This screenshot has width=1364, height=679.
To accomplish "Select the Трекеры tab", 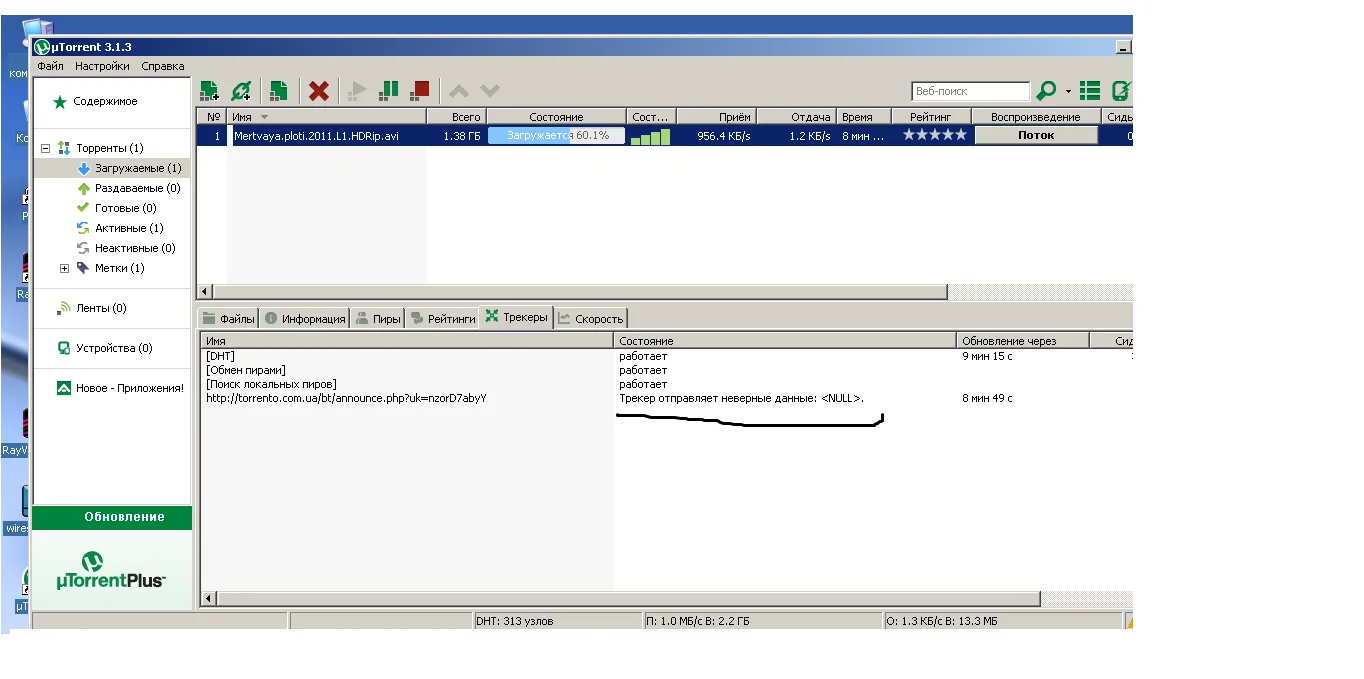I will coord(516,317).
